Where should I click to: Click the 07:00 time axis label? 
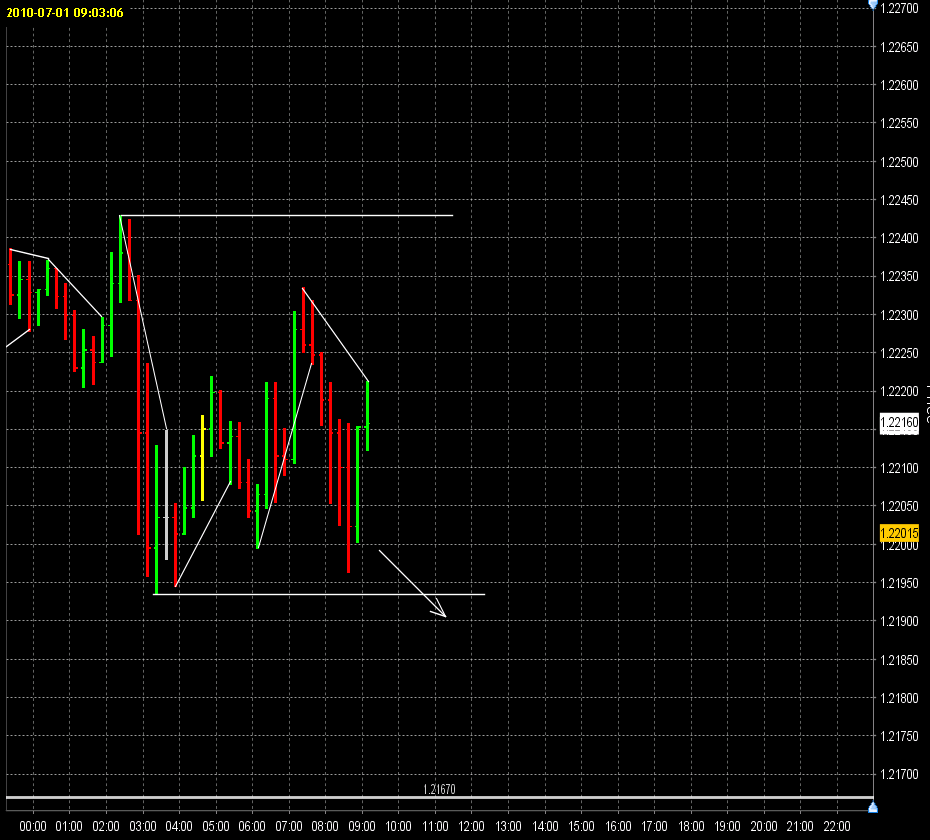point(289,826)
